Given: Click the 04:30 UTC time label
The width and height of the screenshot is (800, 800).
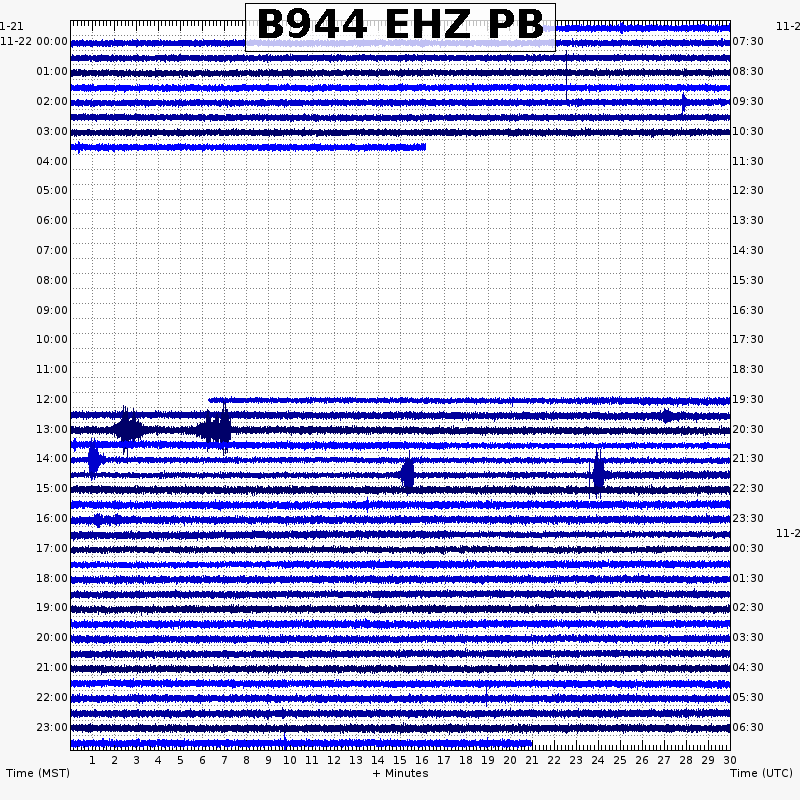Looking at the screenshot, I should pyautogui.click(x=748, y=667).
